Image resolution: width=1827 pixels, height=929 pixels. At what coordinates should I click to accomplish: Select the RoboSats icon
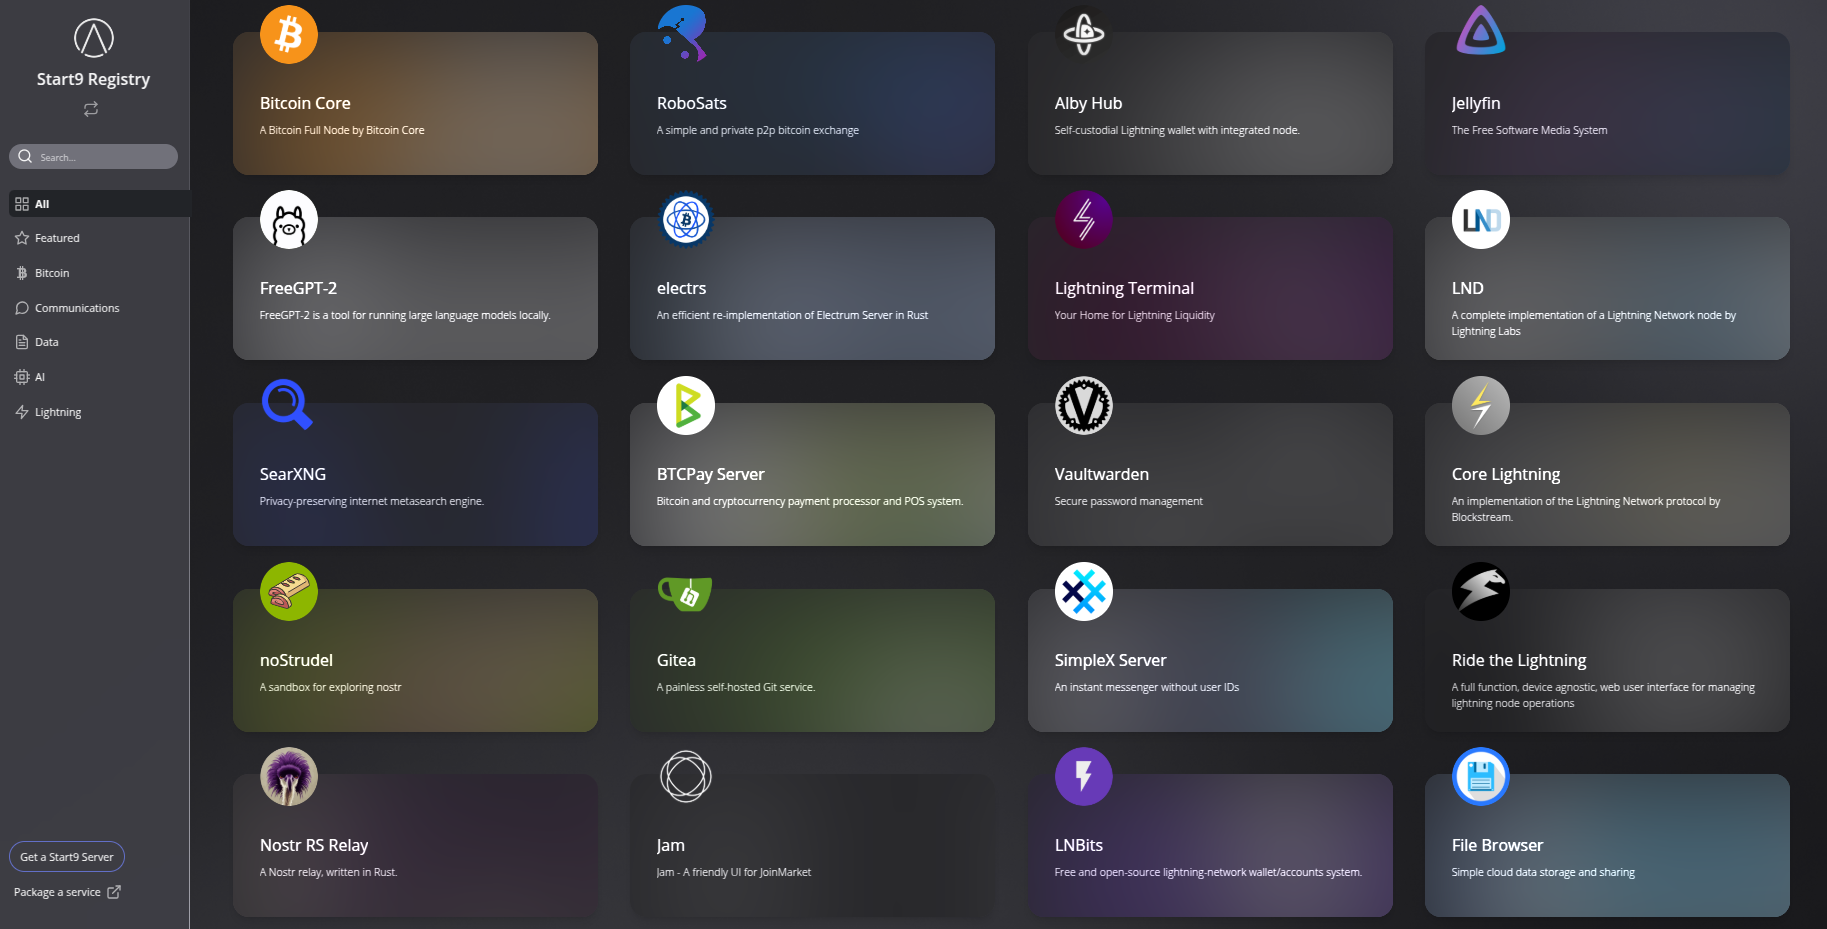point(684,33)
